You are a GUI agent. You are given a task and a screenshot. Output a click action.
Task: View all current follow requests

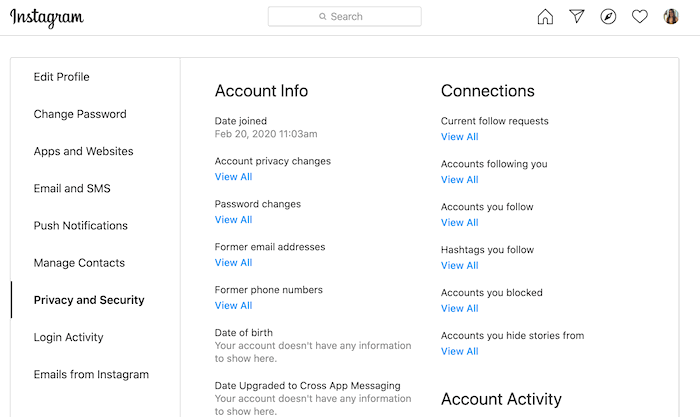[459, 137]
